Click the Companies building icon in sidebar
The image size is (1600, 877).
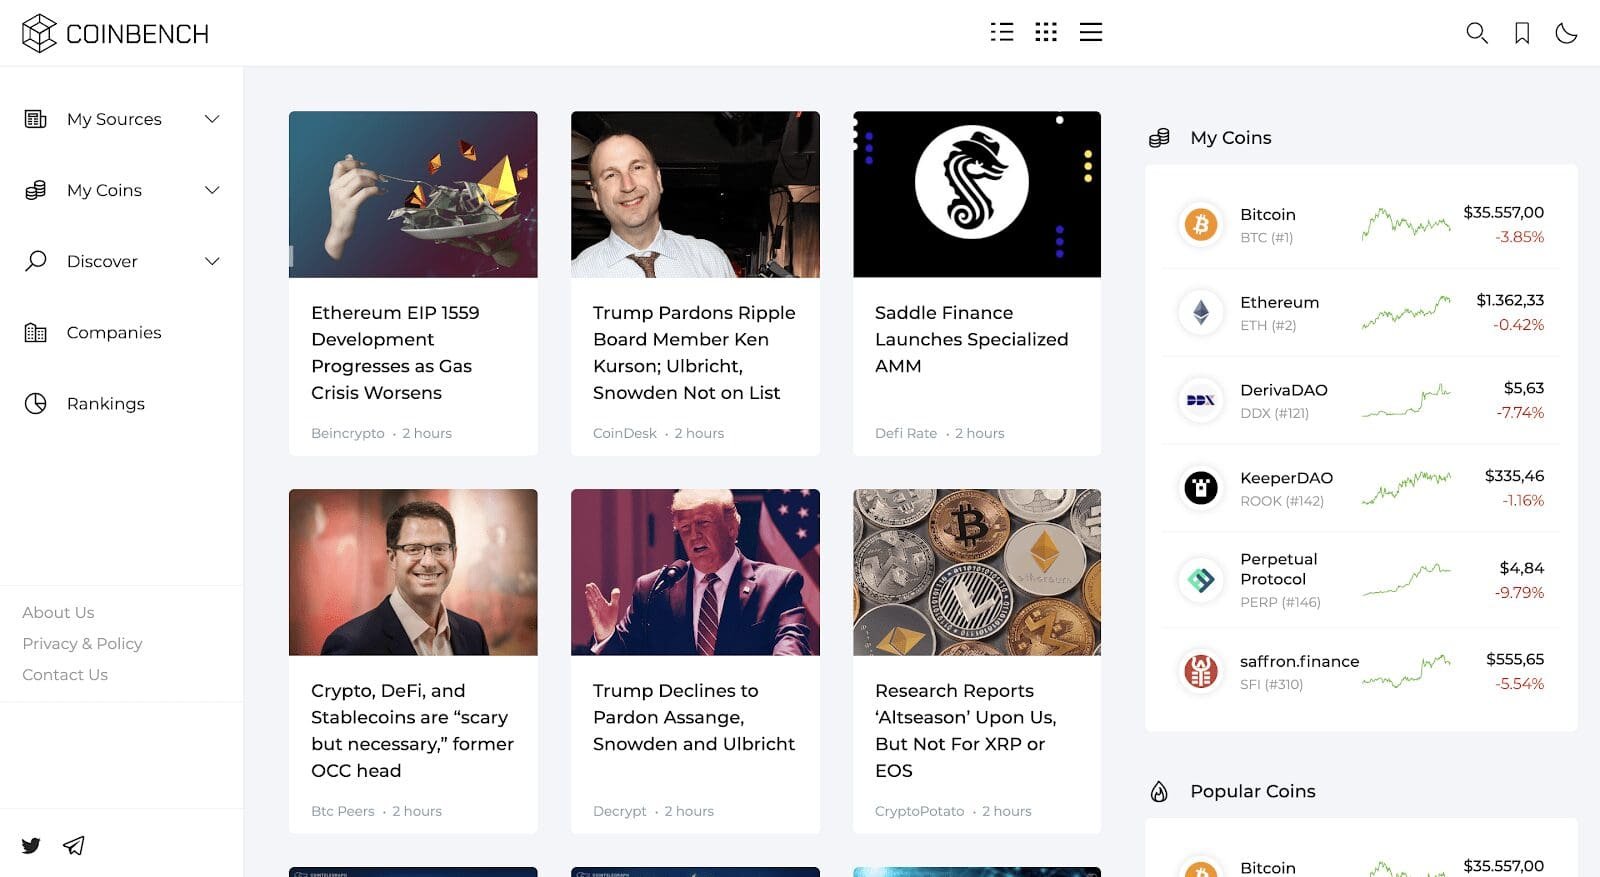click(35, 332)
